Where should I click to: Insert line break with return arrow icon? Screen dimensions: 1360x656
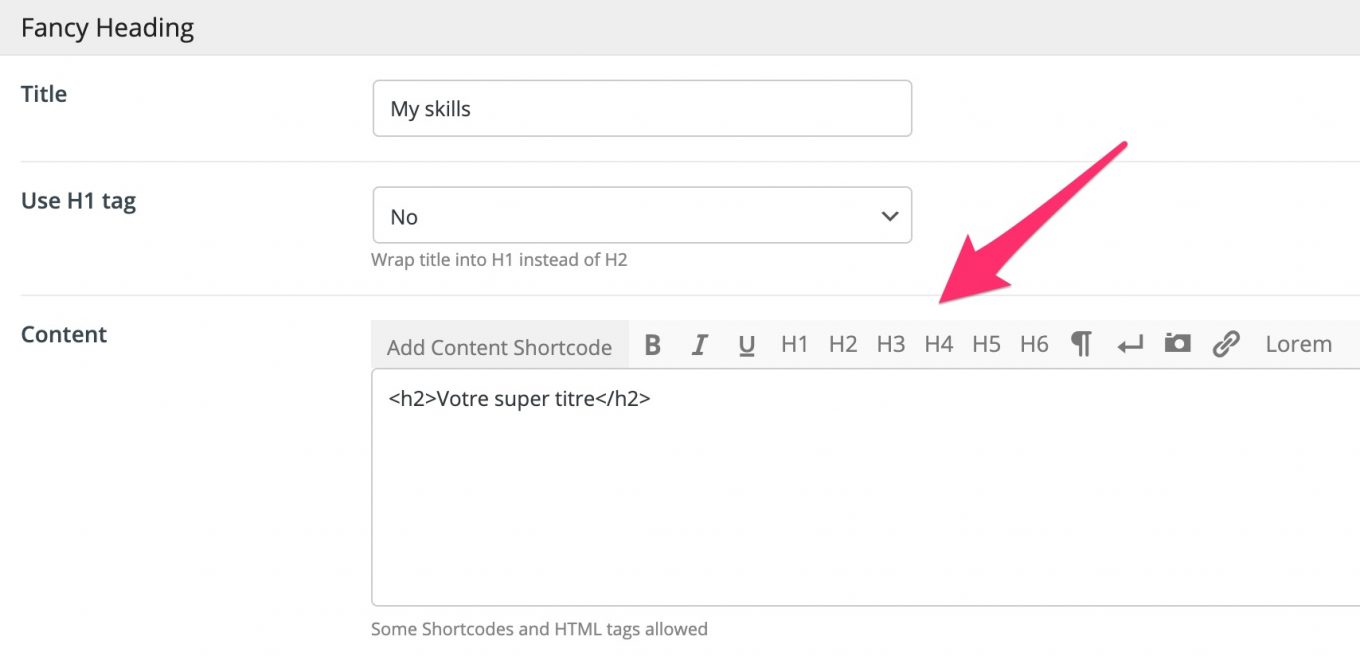pos(1130,345)
